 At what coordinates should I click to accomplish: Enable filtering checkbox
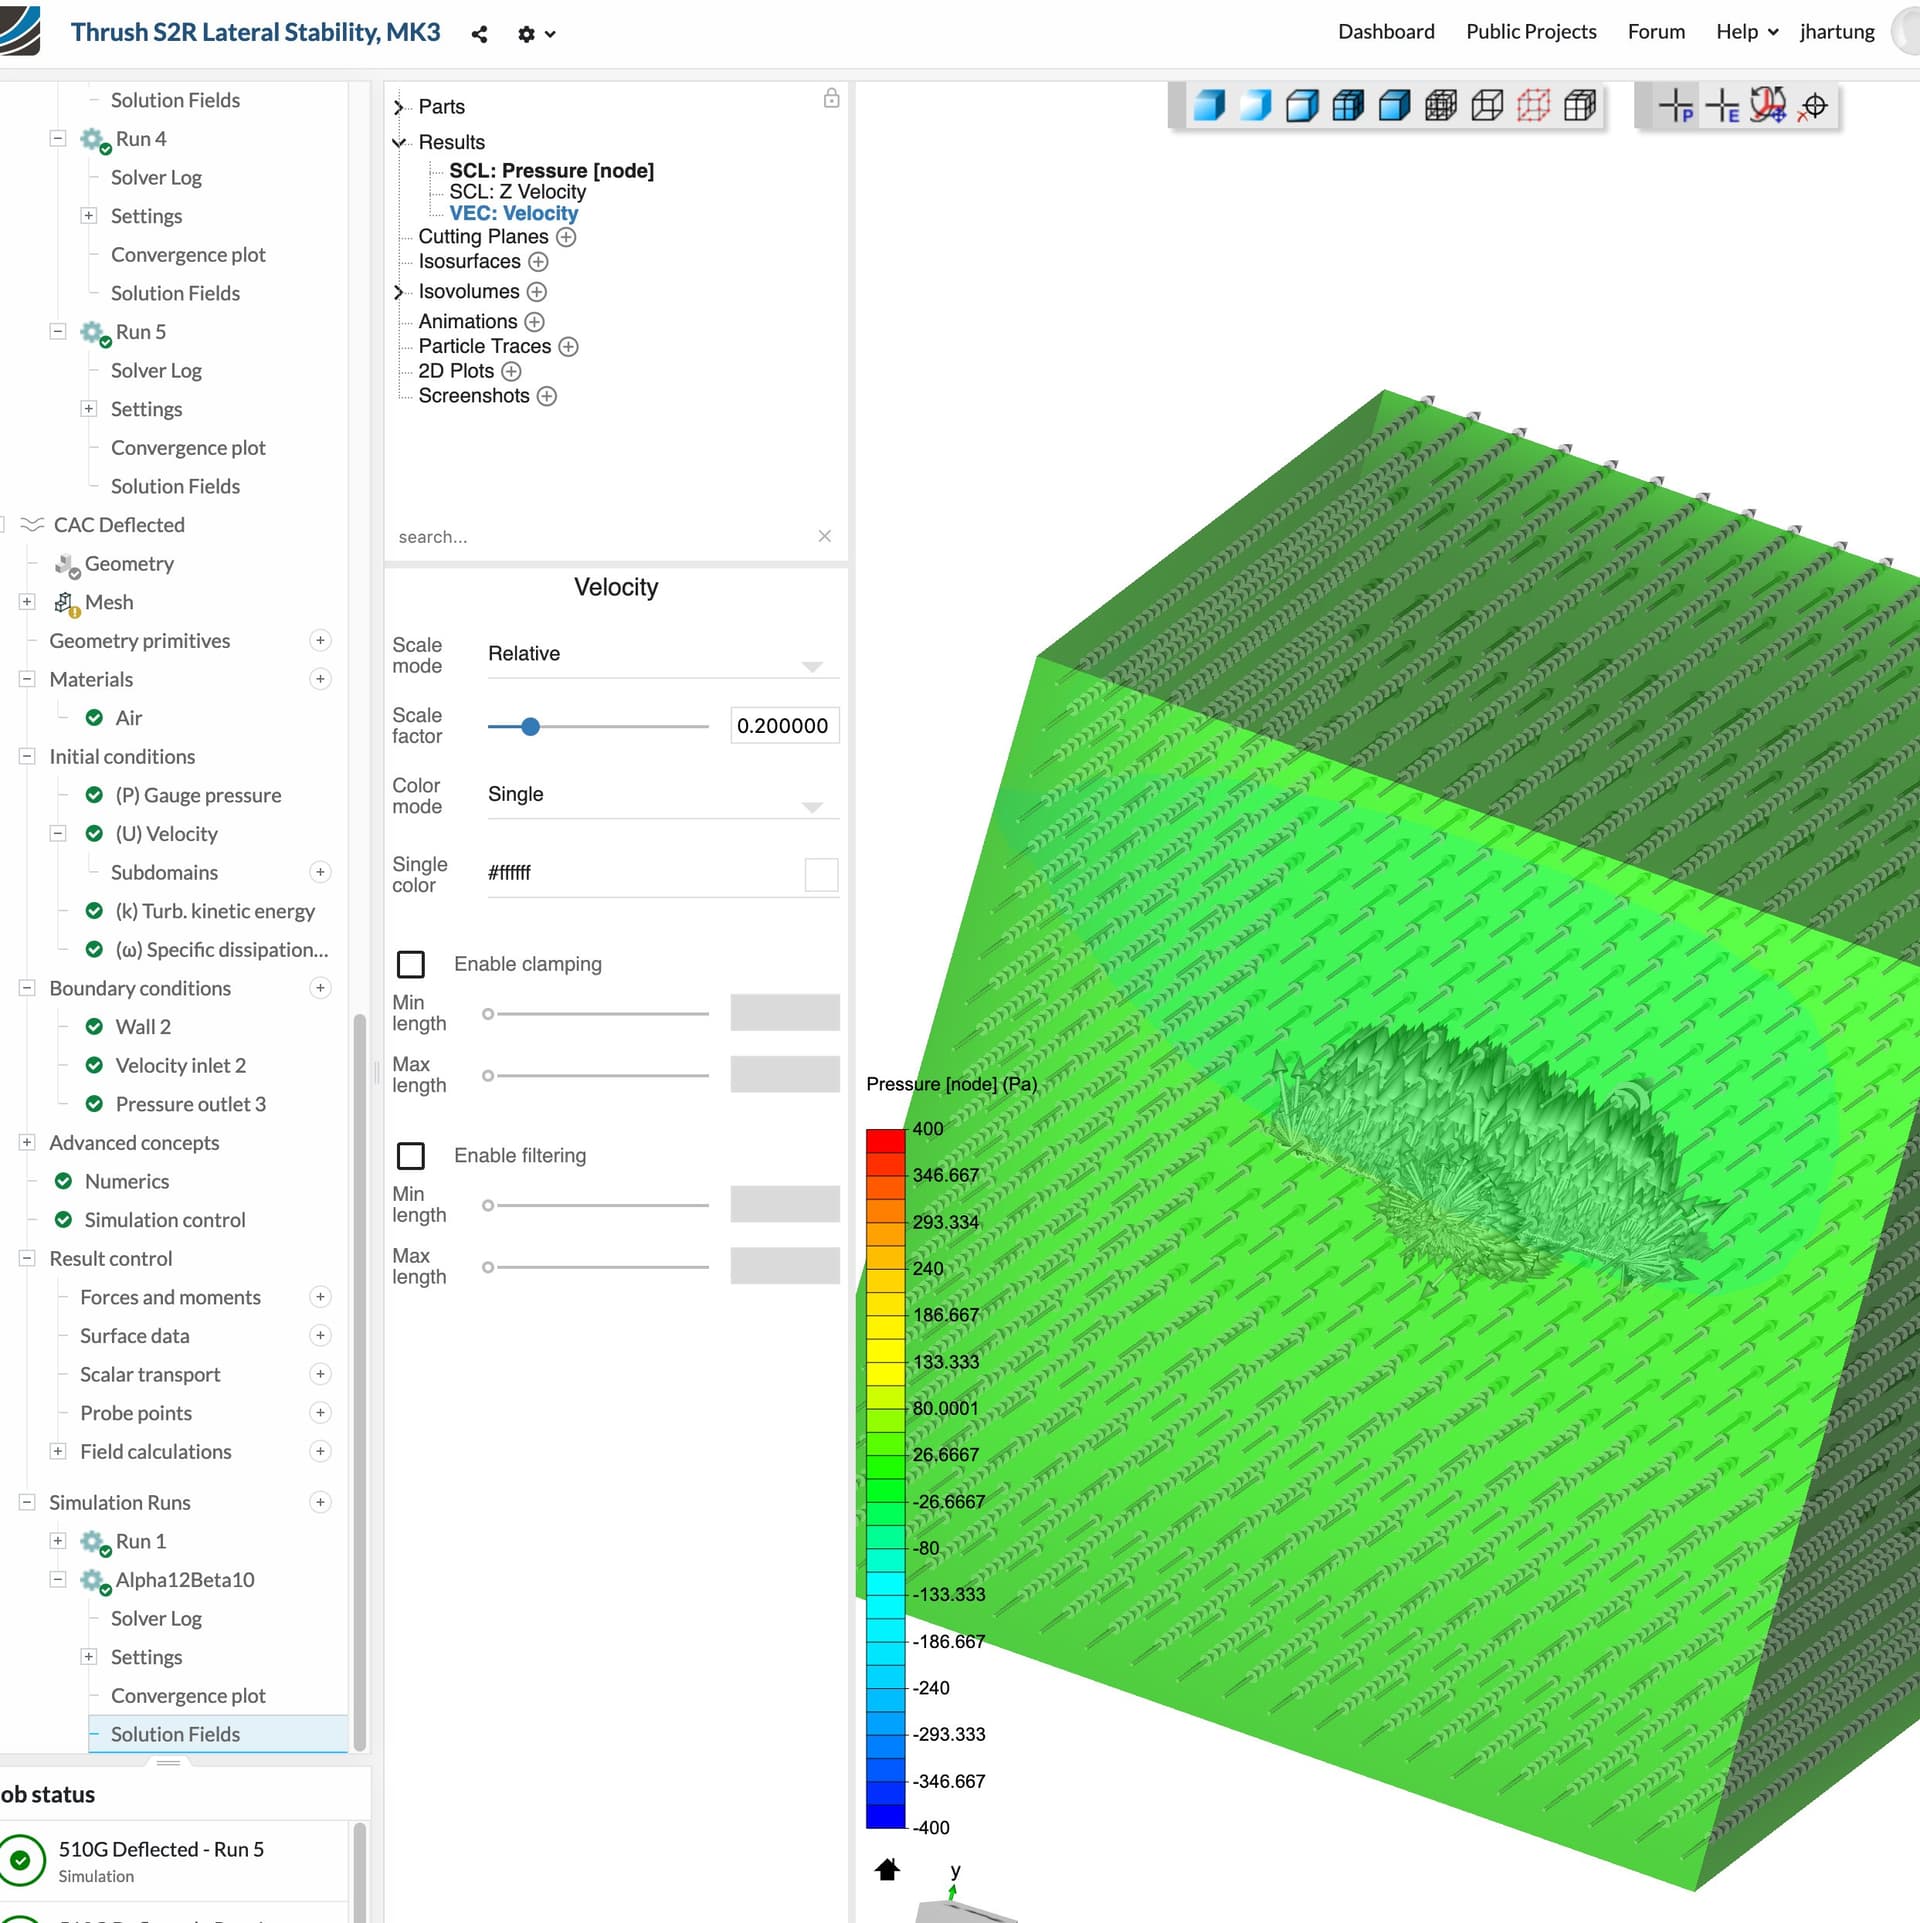pos(411,1156)
